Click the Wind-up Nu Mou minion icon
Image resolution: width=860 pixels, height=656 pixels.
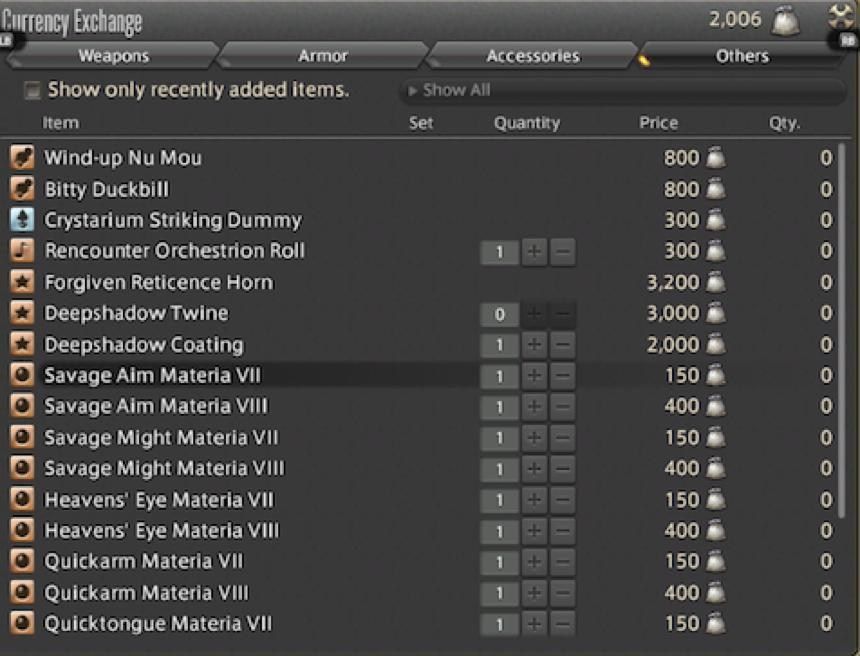coord(22,158)
